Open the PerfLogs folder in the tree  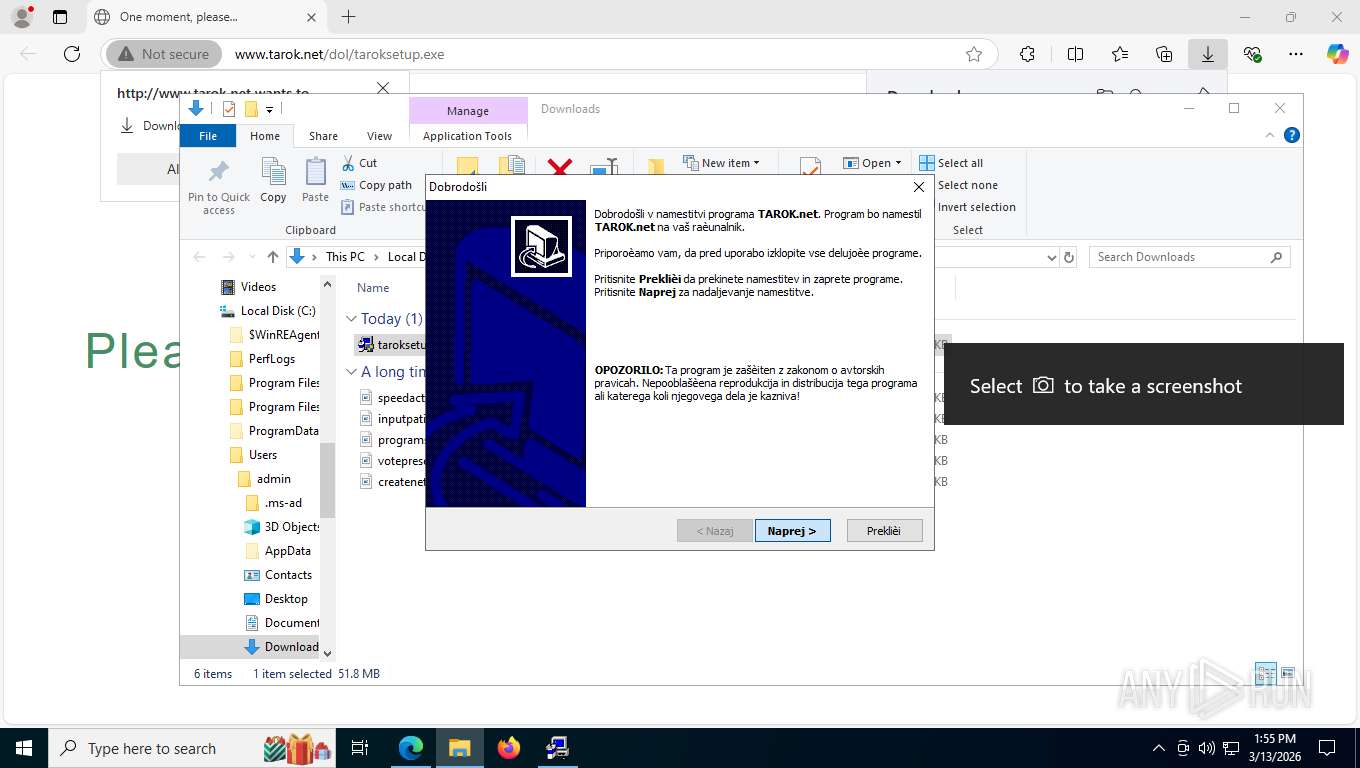click(x=263, y=359)
